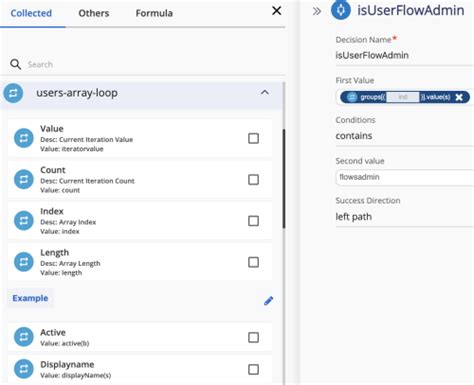
Task: Edit the Second value field flowsadmin
Action: 405,177
